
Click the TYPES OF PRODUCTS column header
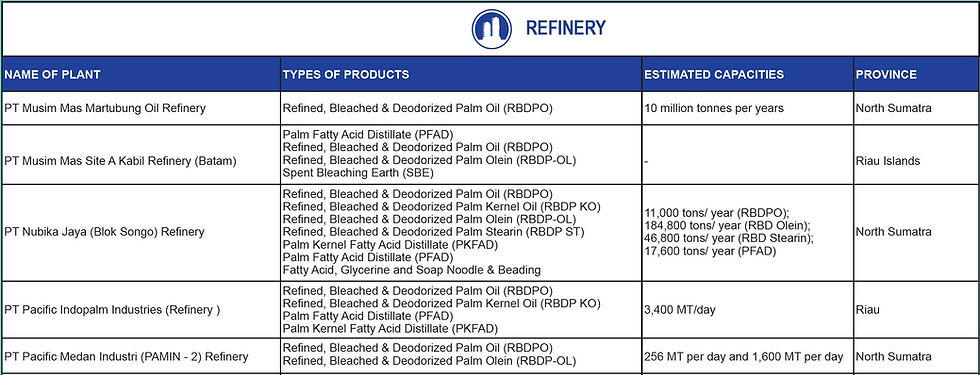tap(461, 74)
